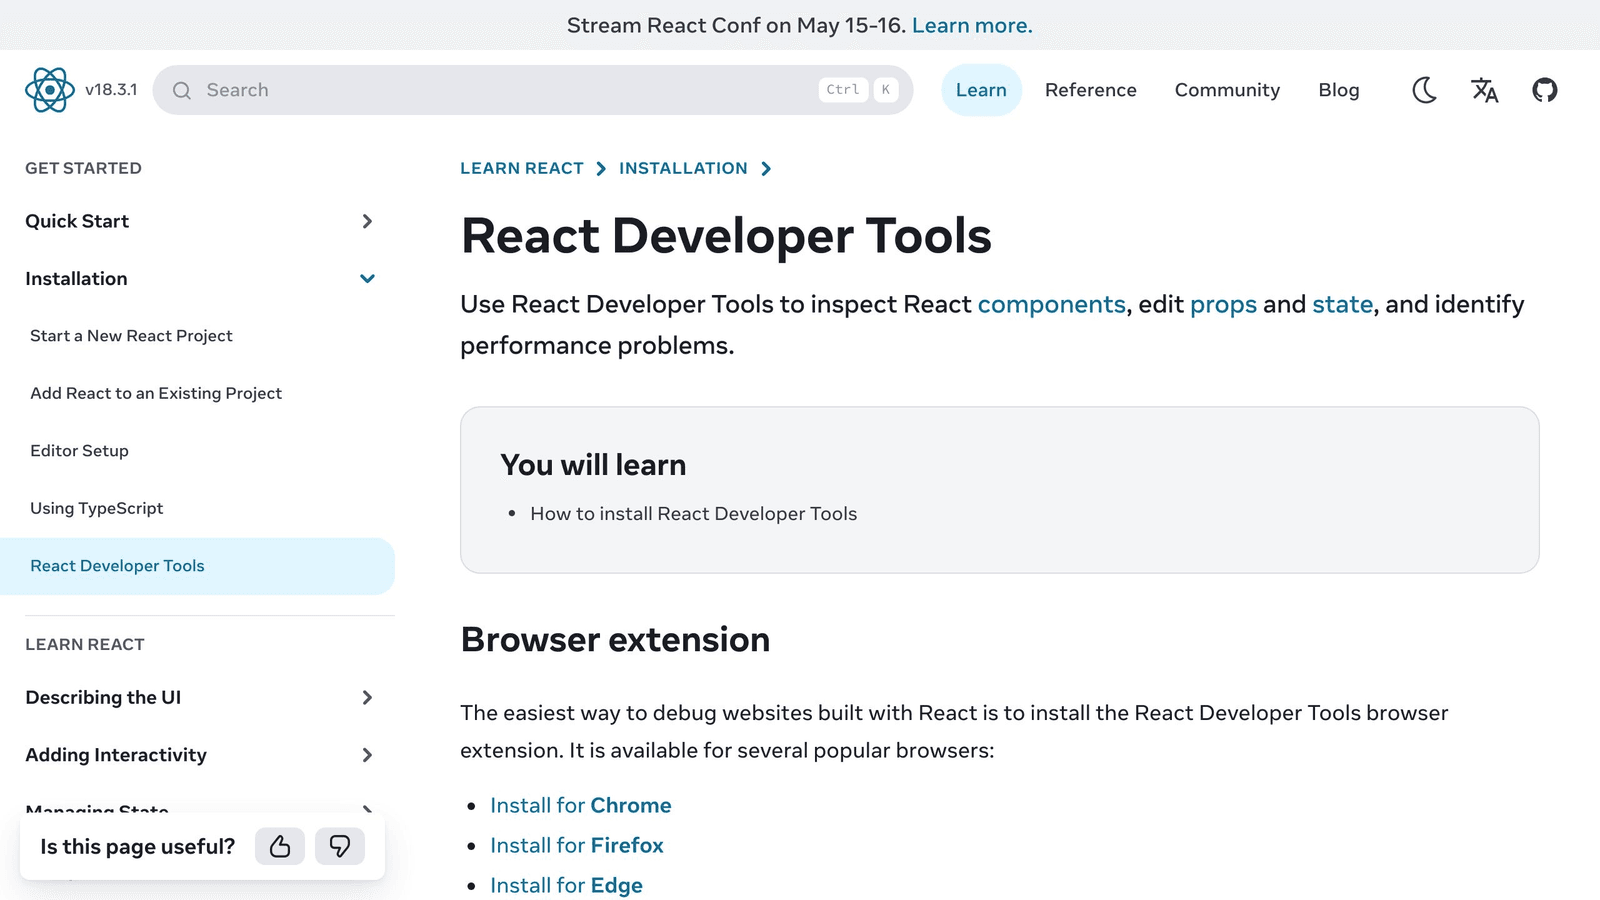Focus the Search input field
Screen dimensions: 1600x900
pyautogui.click(x=533, y=90)
